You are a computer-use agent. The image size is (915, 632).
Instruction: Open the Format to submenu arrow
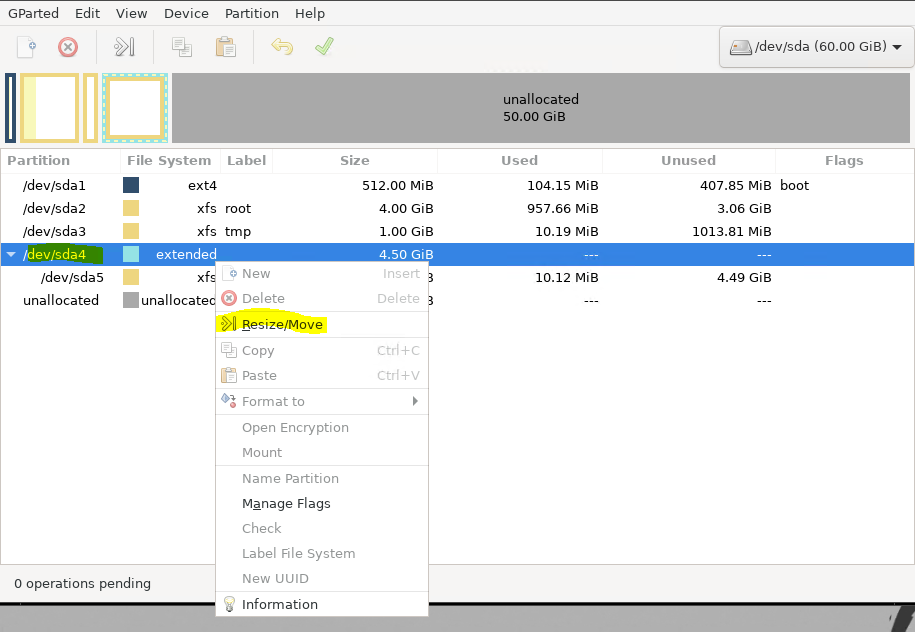point(415,401)
